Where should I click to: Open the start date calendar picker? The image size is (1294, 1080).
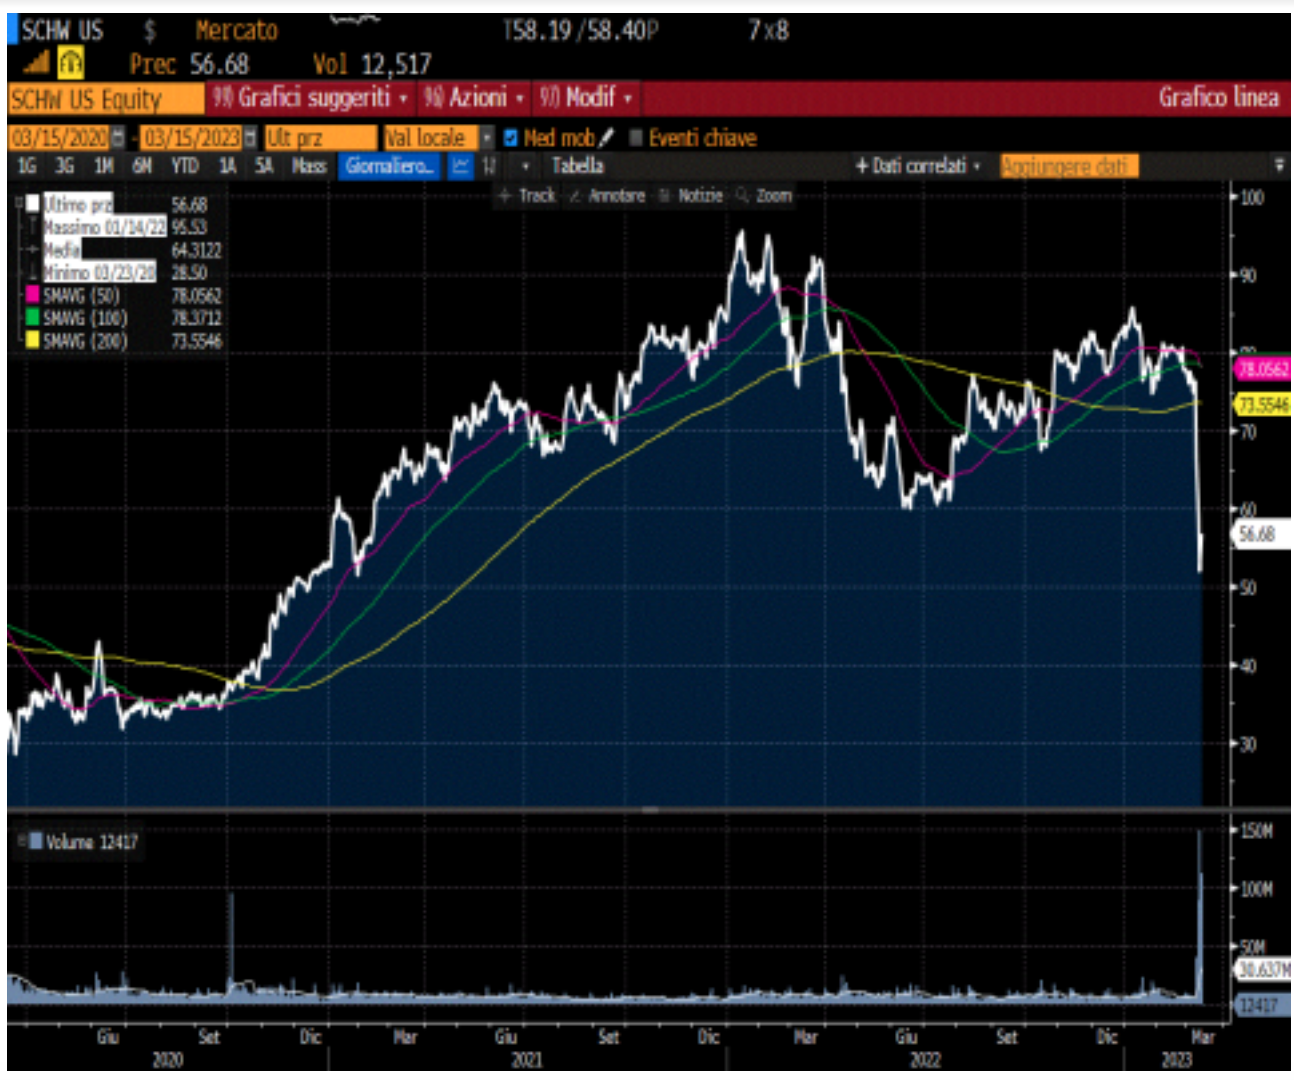[x=118, y=138]
